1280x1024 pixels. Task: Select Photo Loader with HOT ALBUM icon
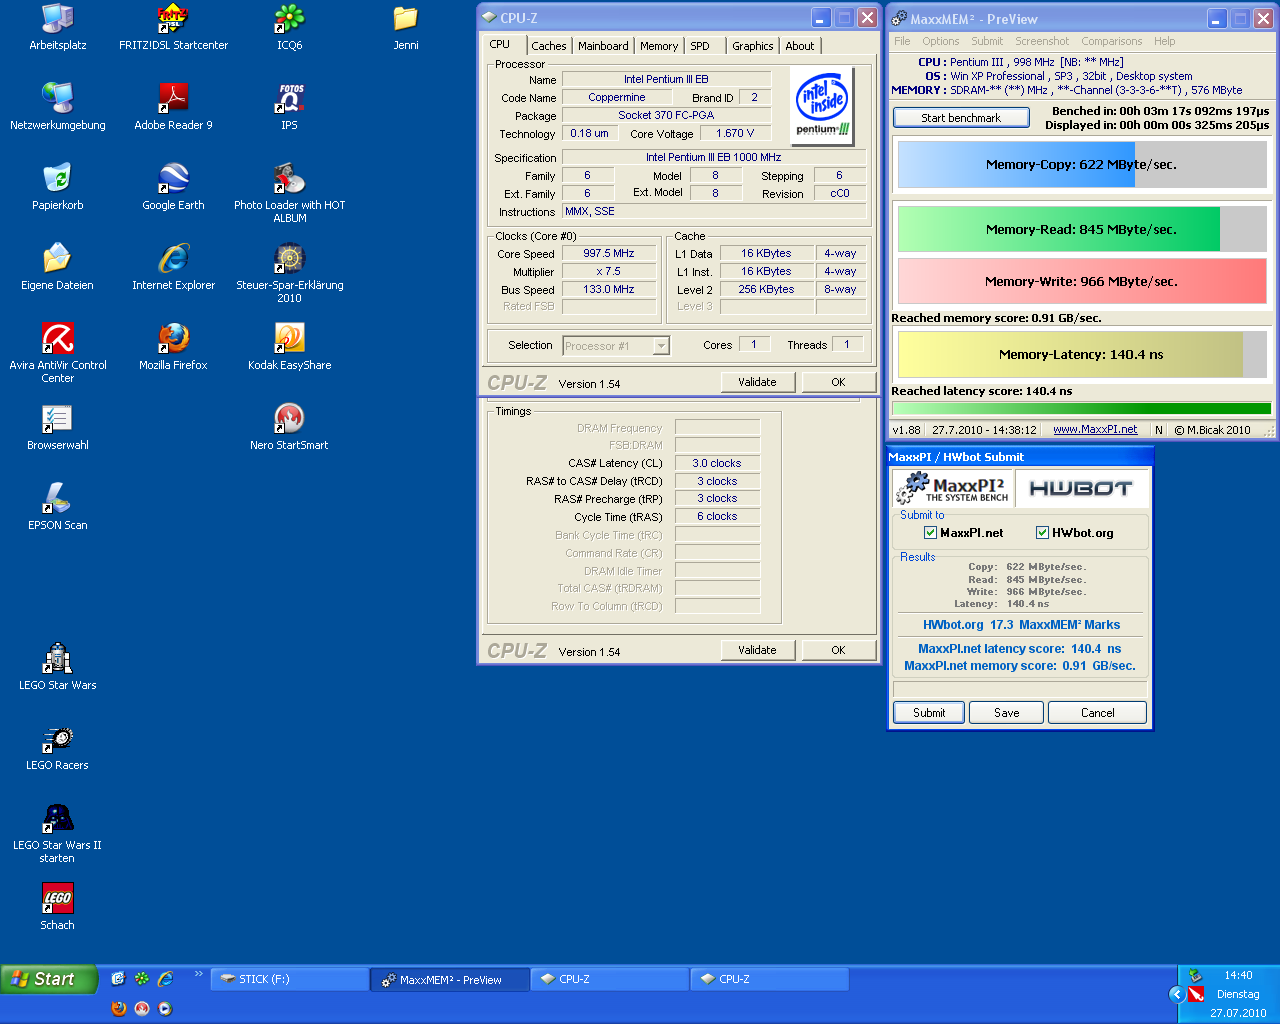[x=289, y=193]
